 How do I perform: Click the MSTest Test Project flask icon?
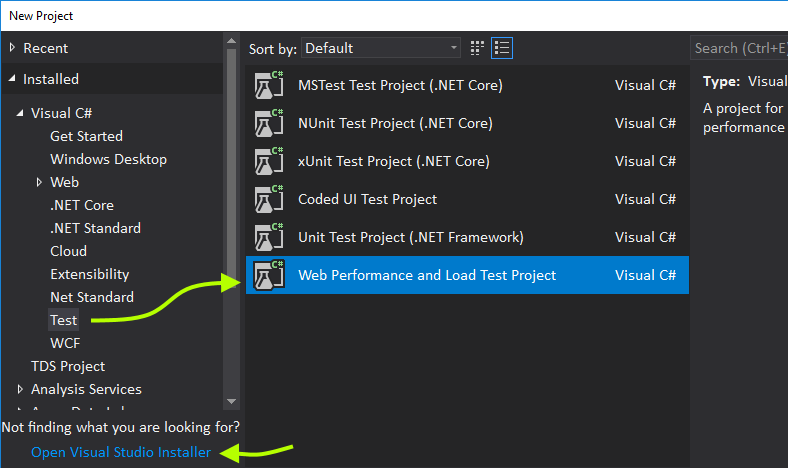pyautogui.click(x=269, y=85)
